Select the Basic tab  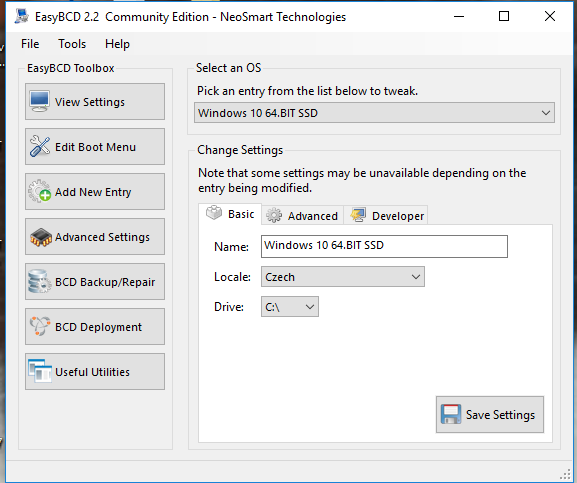230,214
